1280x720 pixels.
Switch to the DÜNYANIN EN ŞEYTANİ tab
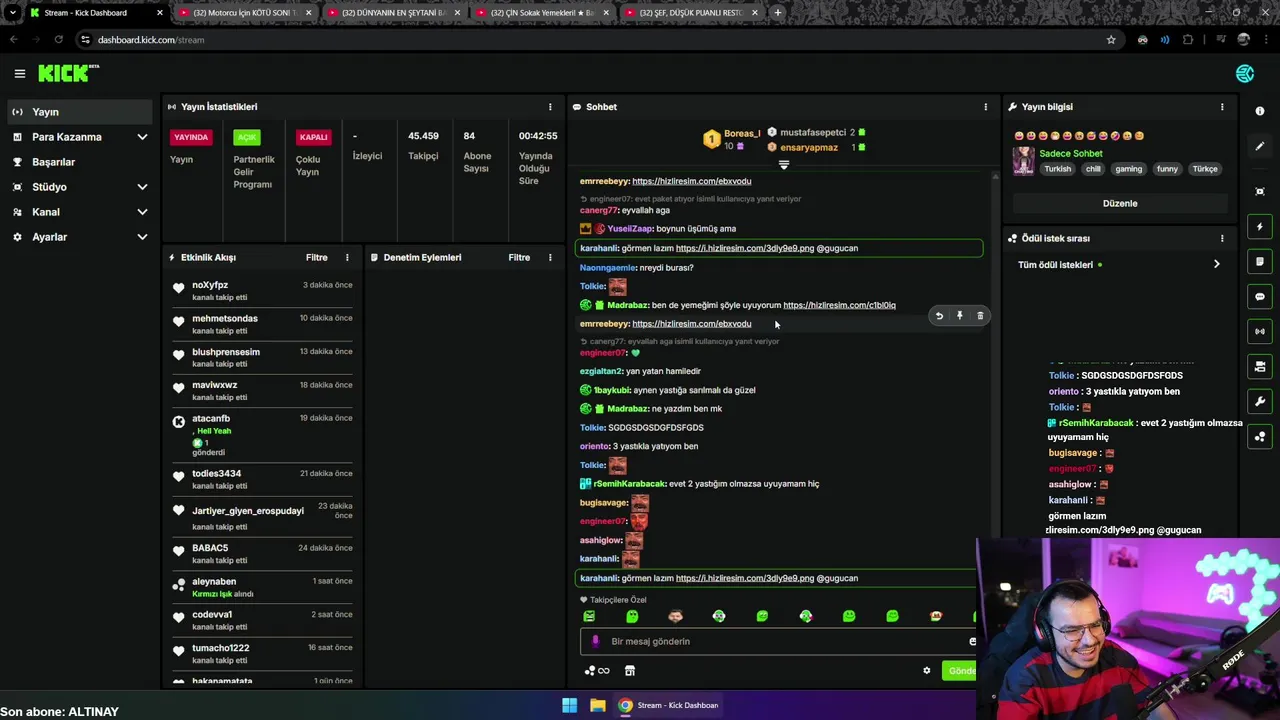(393, 13)
